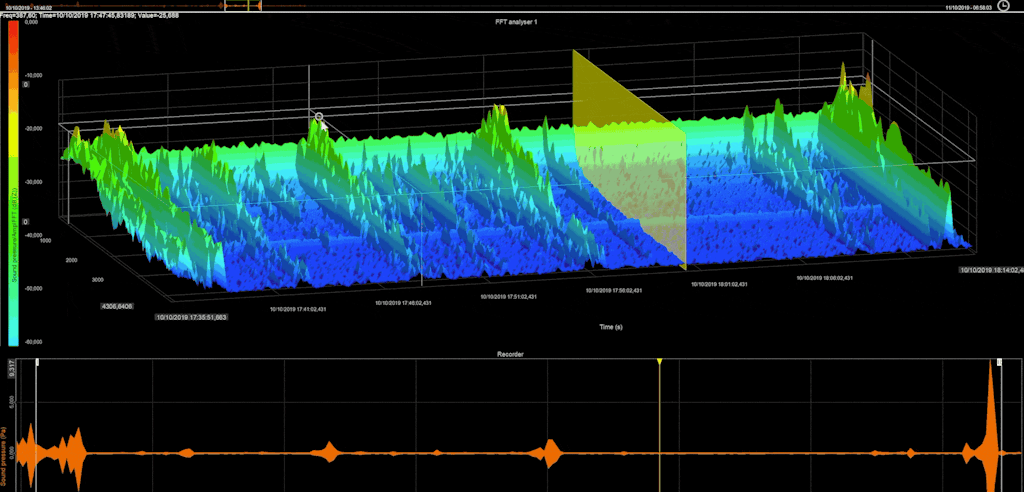Viewport: 1024px width, 492px height.
Task: Click the 10/10/2019 18:14:02 end time field
Action: coord(991,269)
